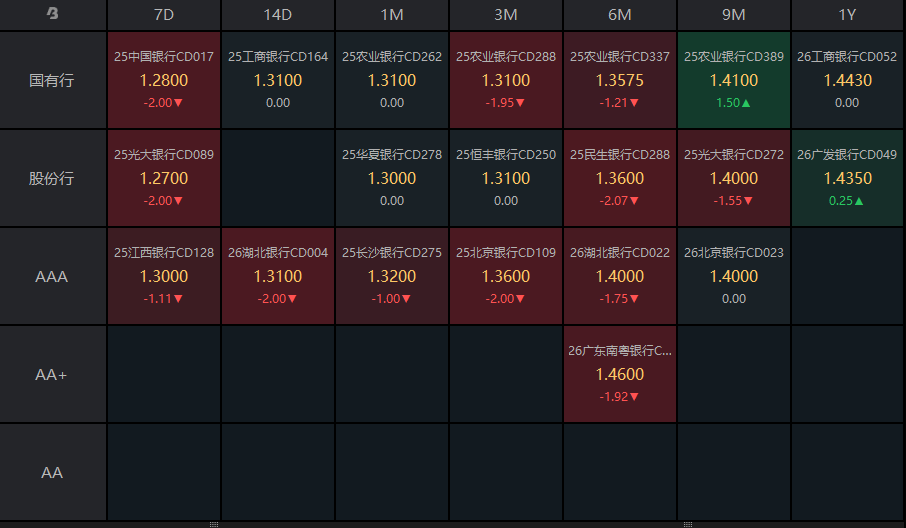Viewport: 906px width, 528px height.
Task: Click the 国有行 row header
Action: click(52, 80)
